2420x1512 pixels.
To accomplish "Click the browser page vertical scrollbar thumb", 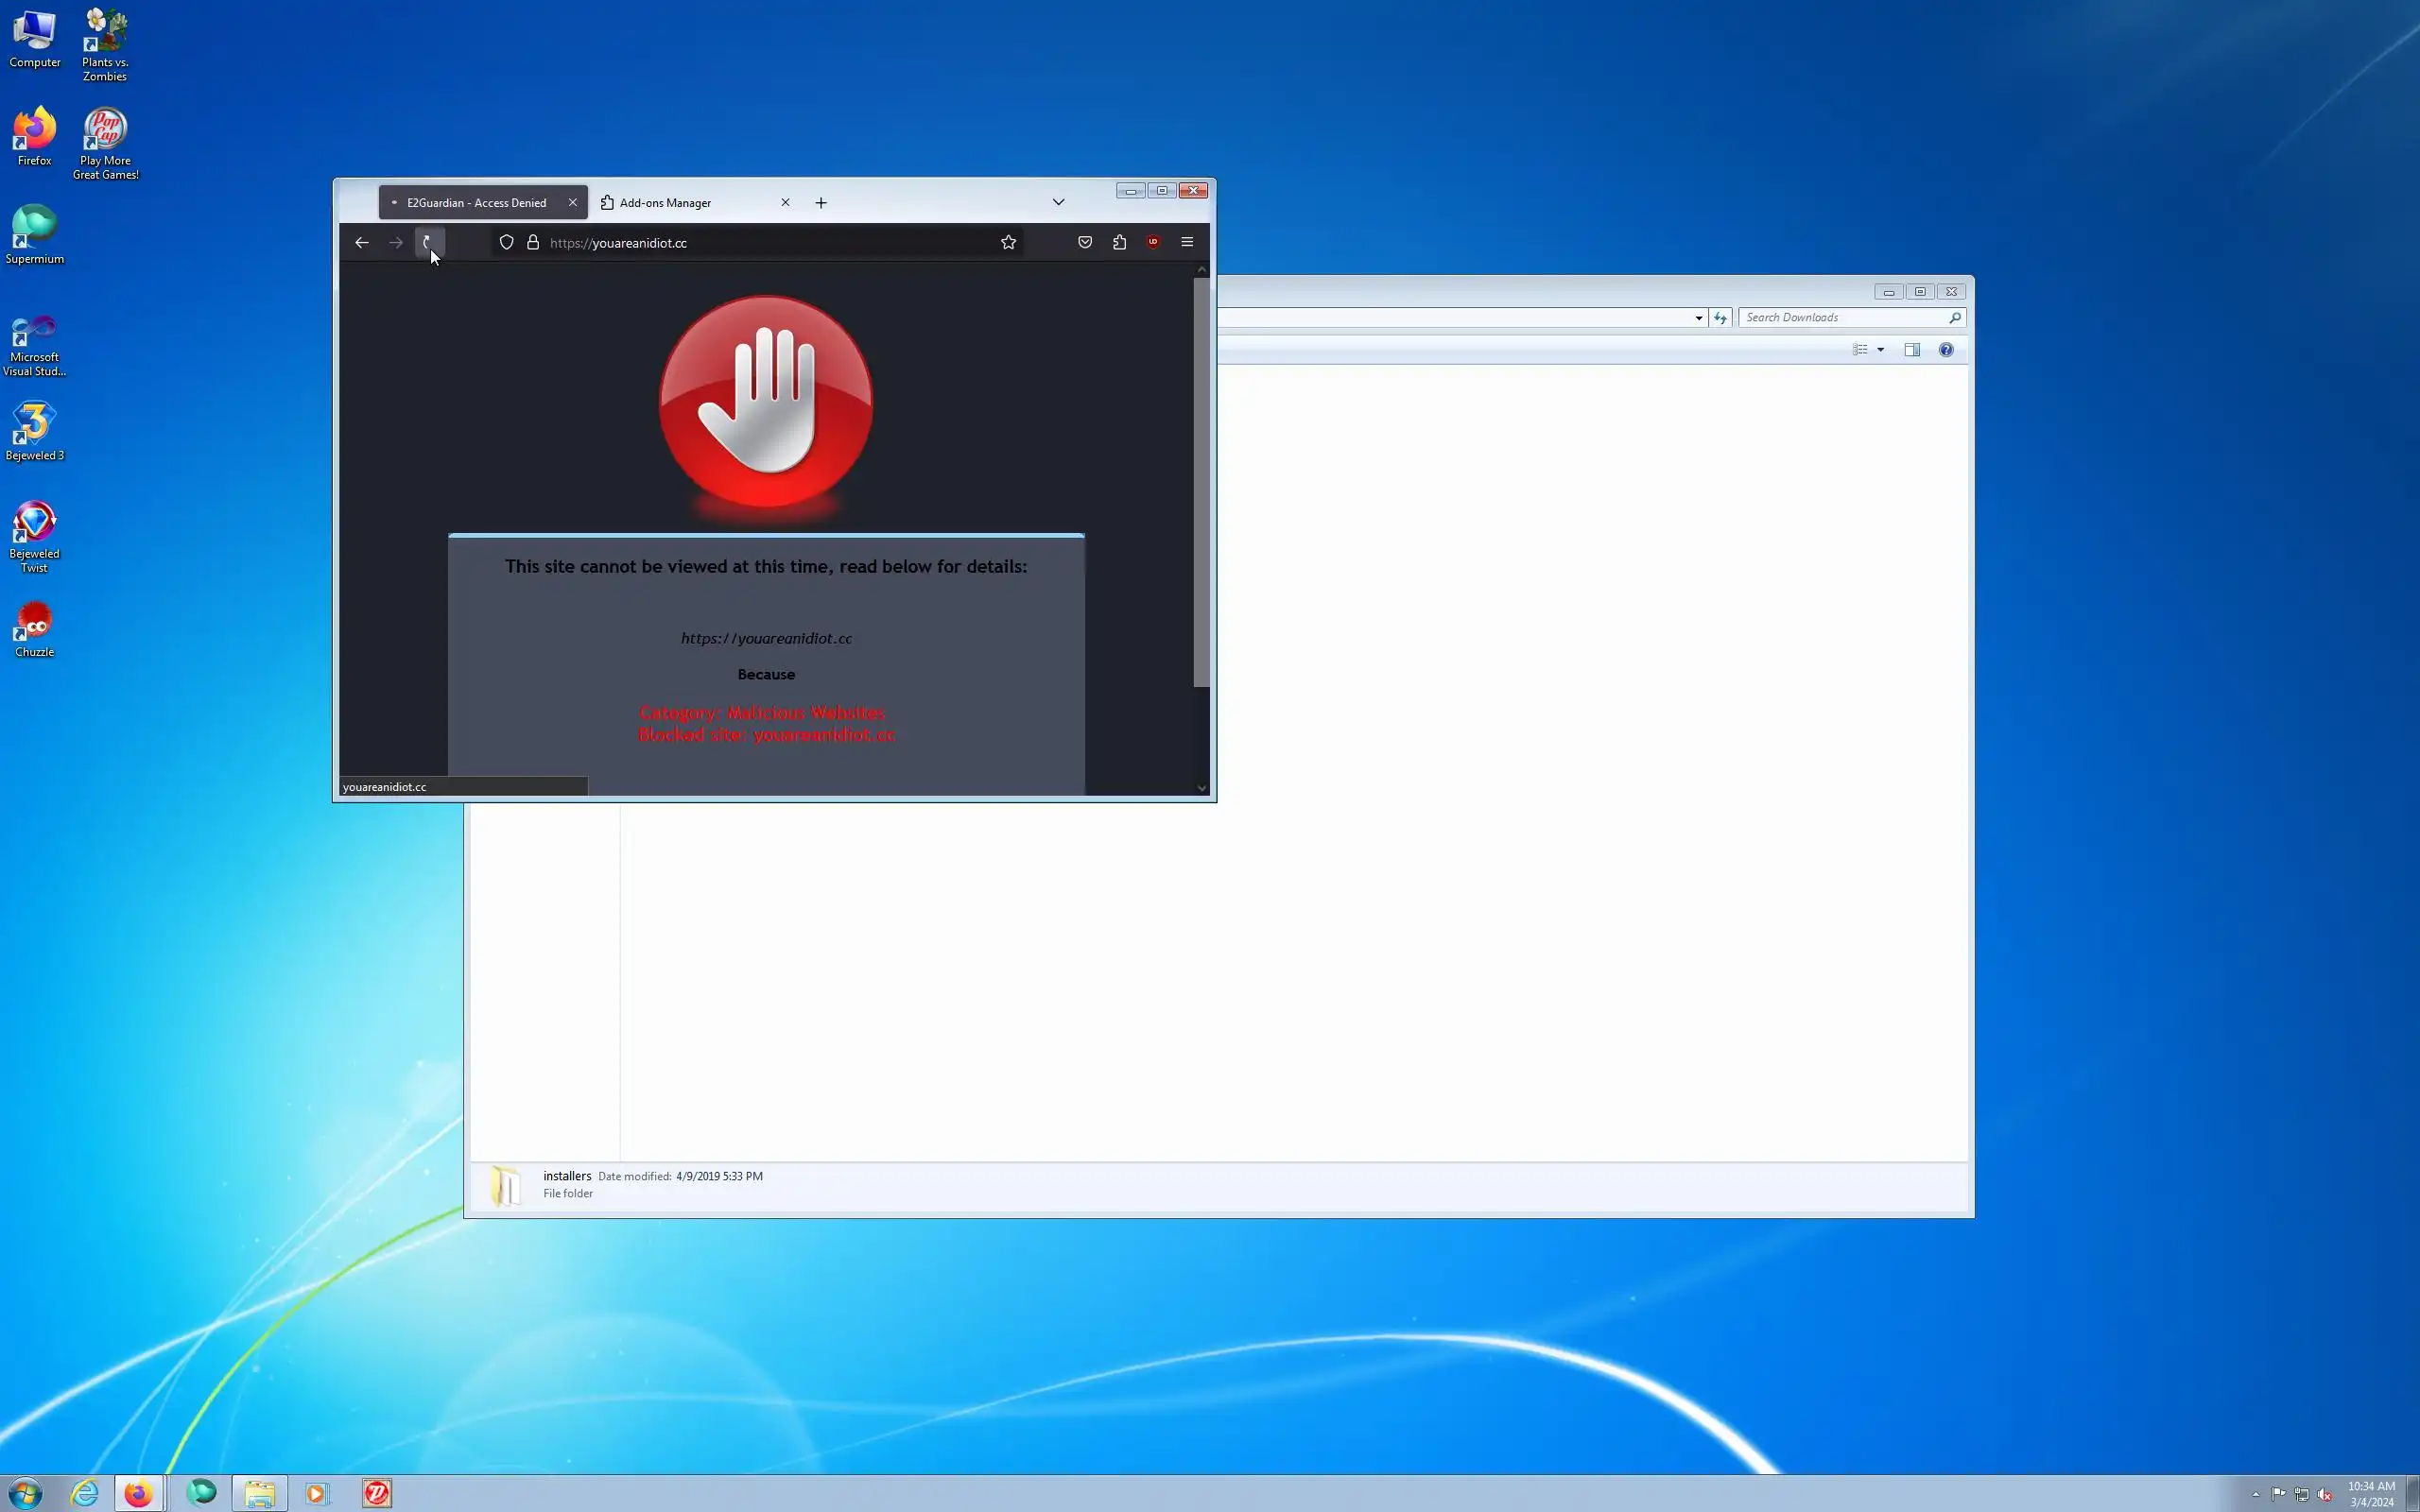I will [x=1201, y=480].
